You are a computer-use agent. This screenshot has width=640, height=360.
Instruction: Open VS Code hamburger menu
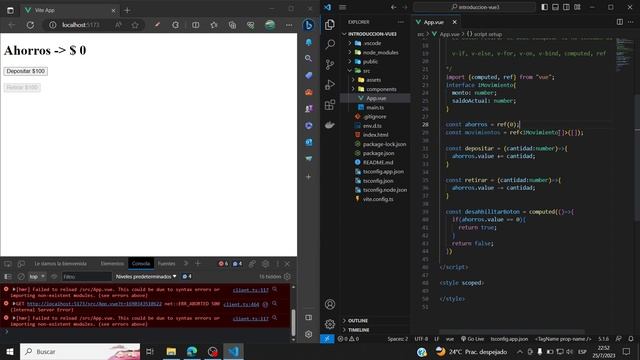pyautogui.click(x=343, y=7)
